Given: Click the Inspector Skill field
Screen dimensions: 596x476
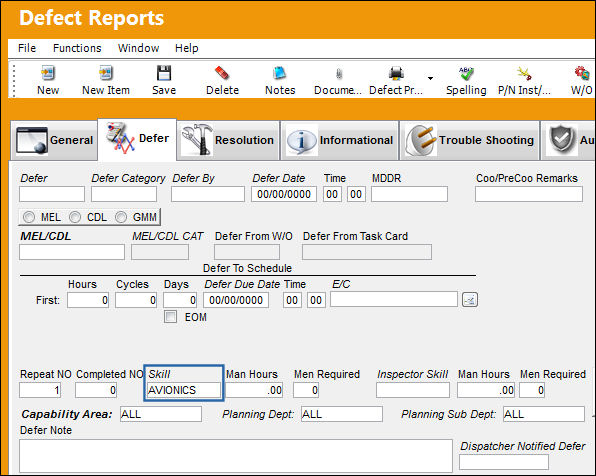Looking at the screenshot, I should coord(413,390).
